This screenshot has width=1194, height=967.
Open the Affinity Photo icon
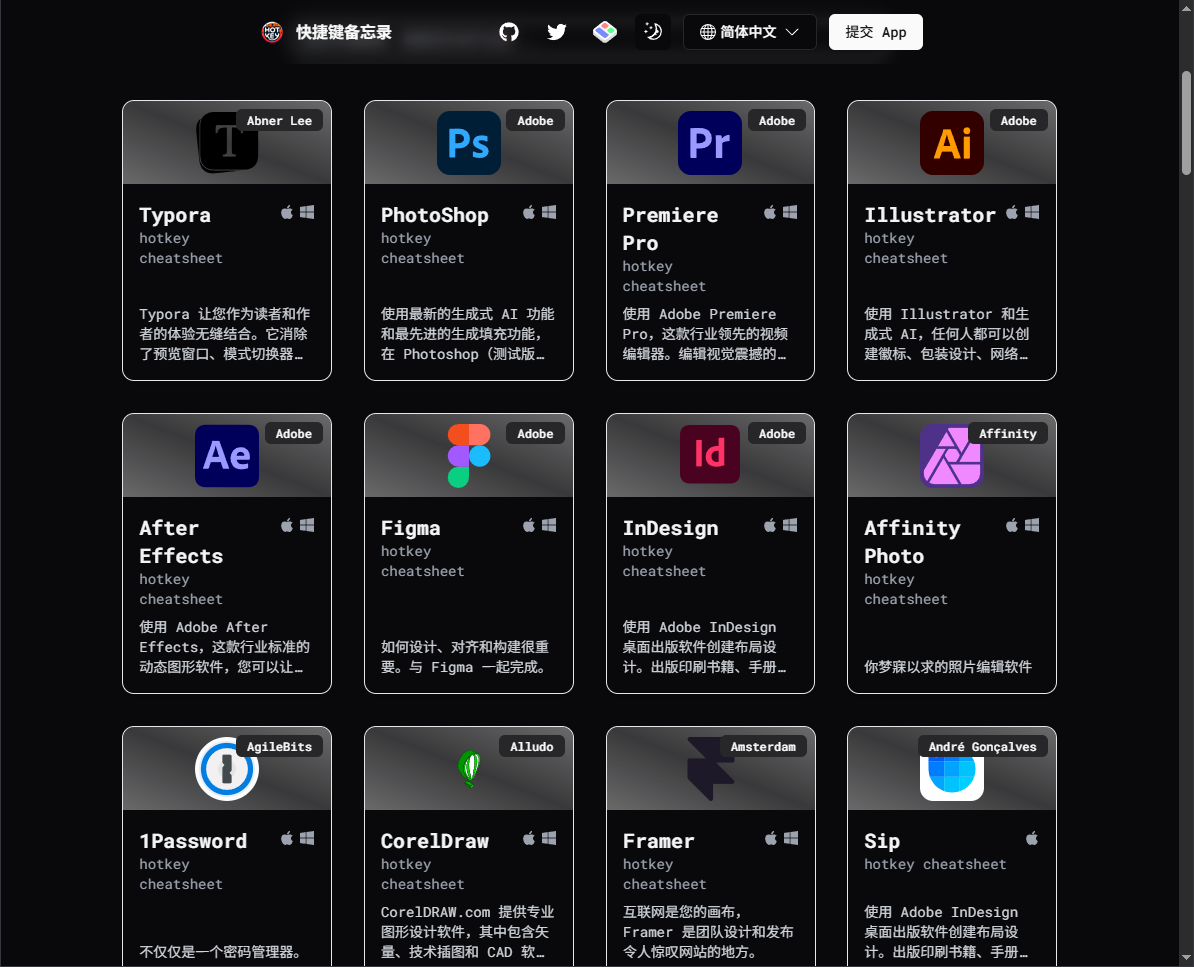point(951,456)
